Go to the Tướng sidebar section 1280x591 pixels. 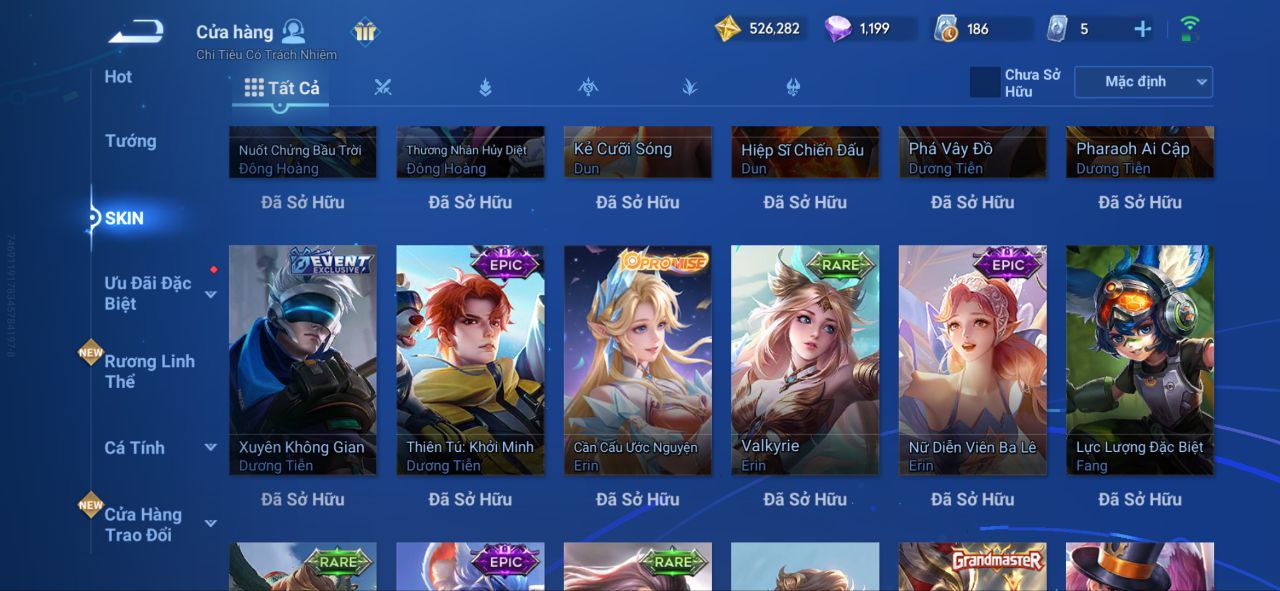[x=131, y=141]
